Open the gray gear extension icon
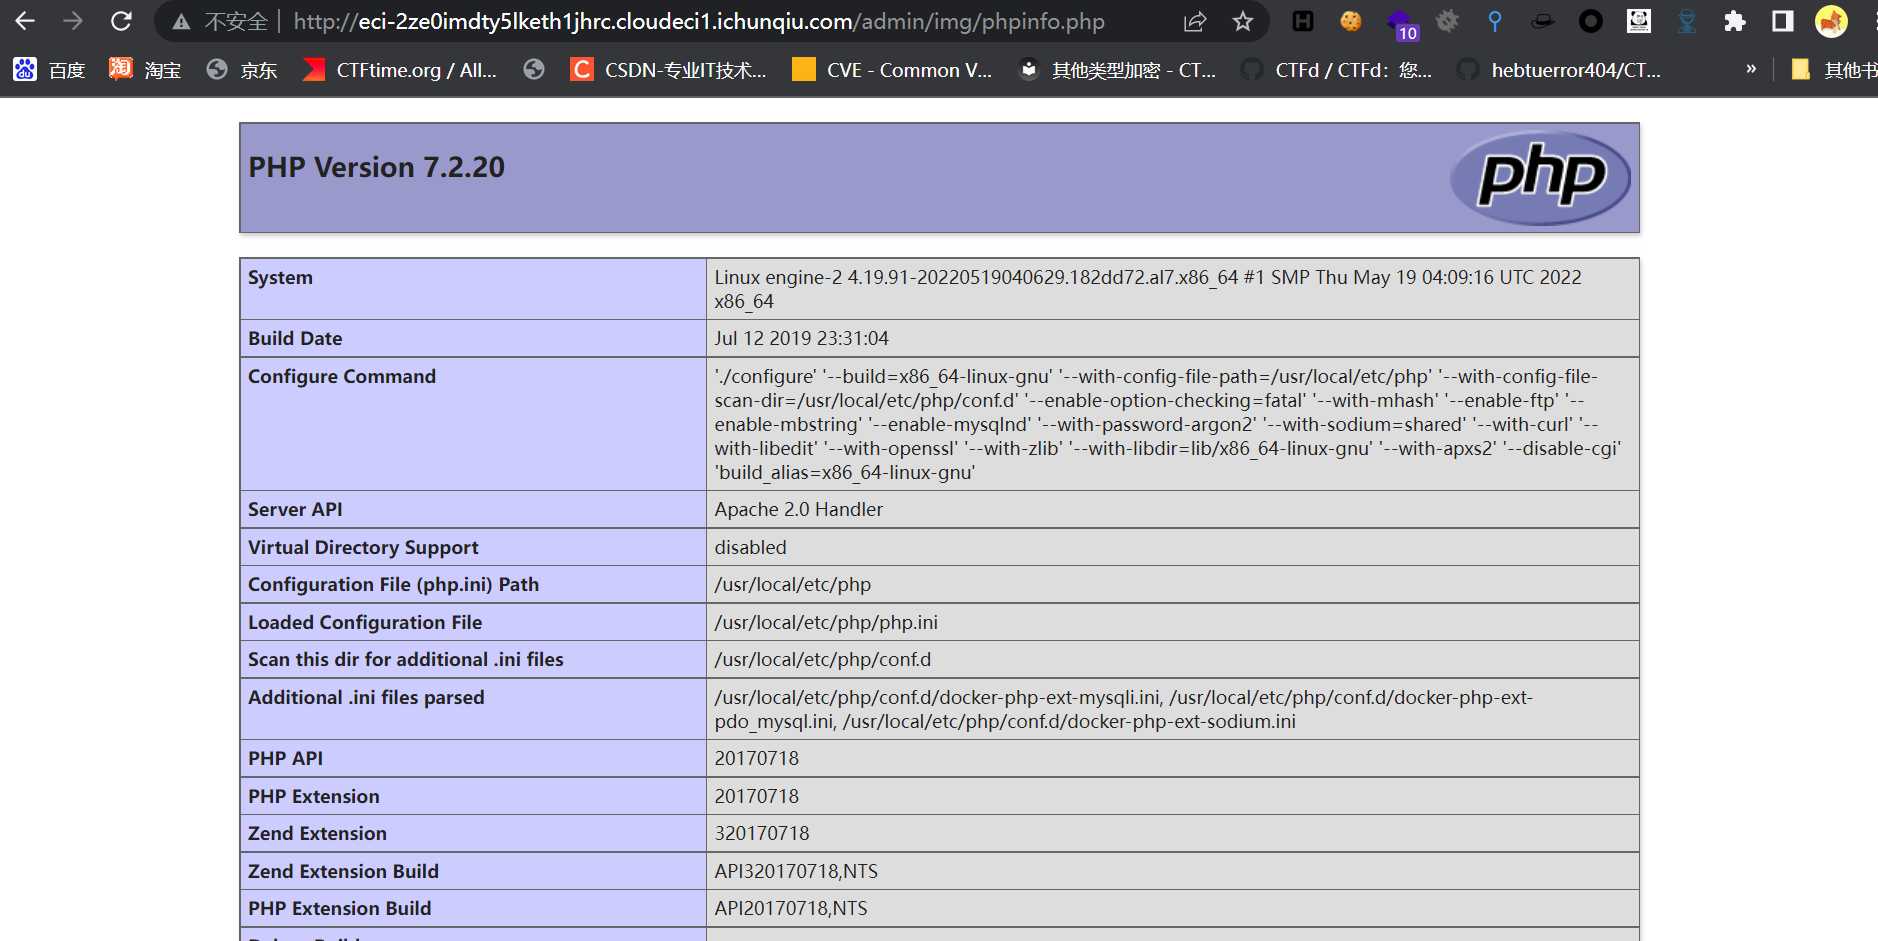The image size is (1878, 941). click(1447, 21)
